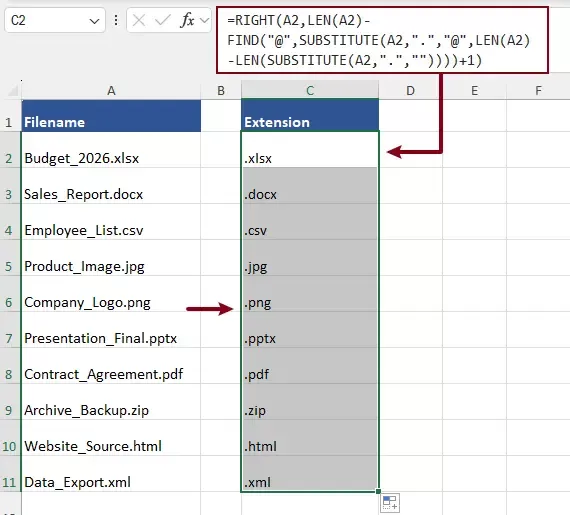570x515 pixels.
Task: Click the Filename header cell
Action: pyautogui.click(x=111, y=116)
